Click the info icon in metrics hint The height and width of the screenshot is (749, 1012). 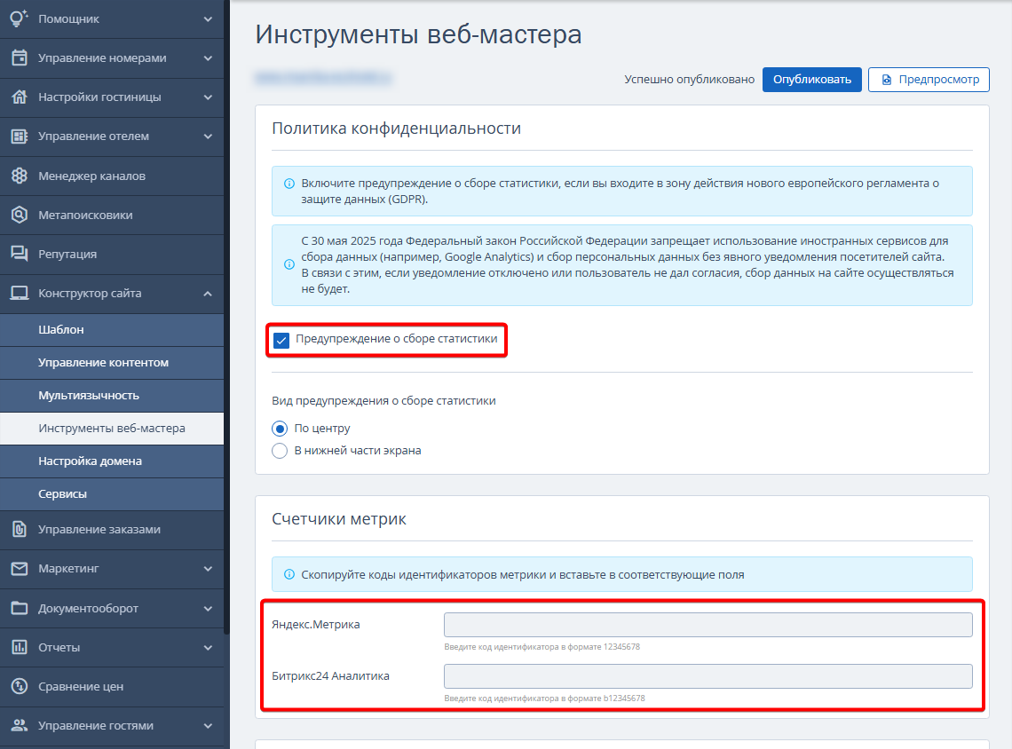pos(289,574)
